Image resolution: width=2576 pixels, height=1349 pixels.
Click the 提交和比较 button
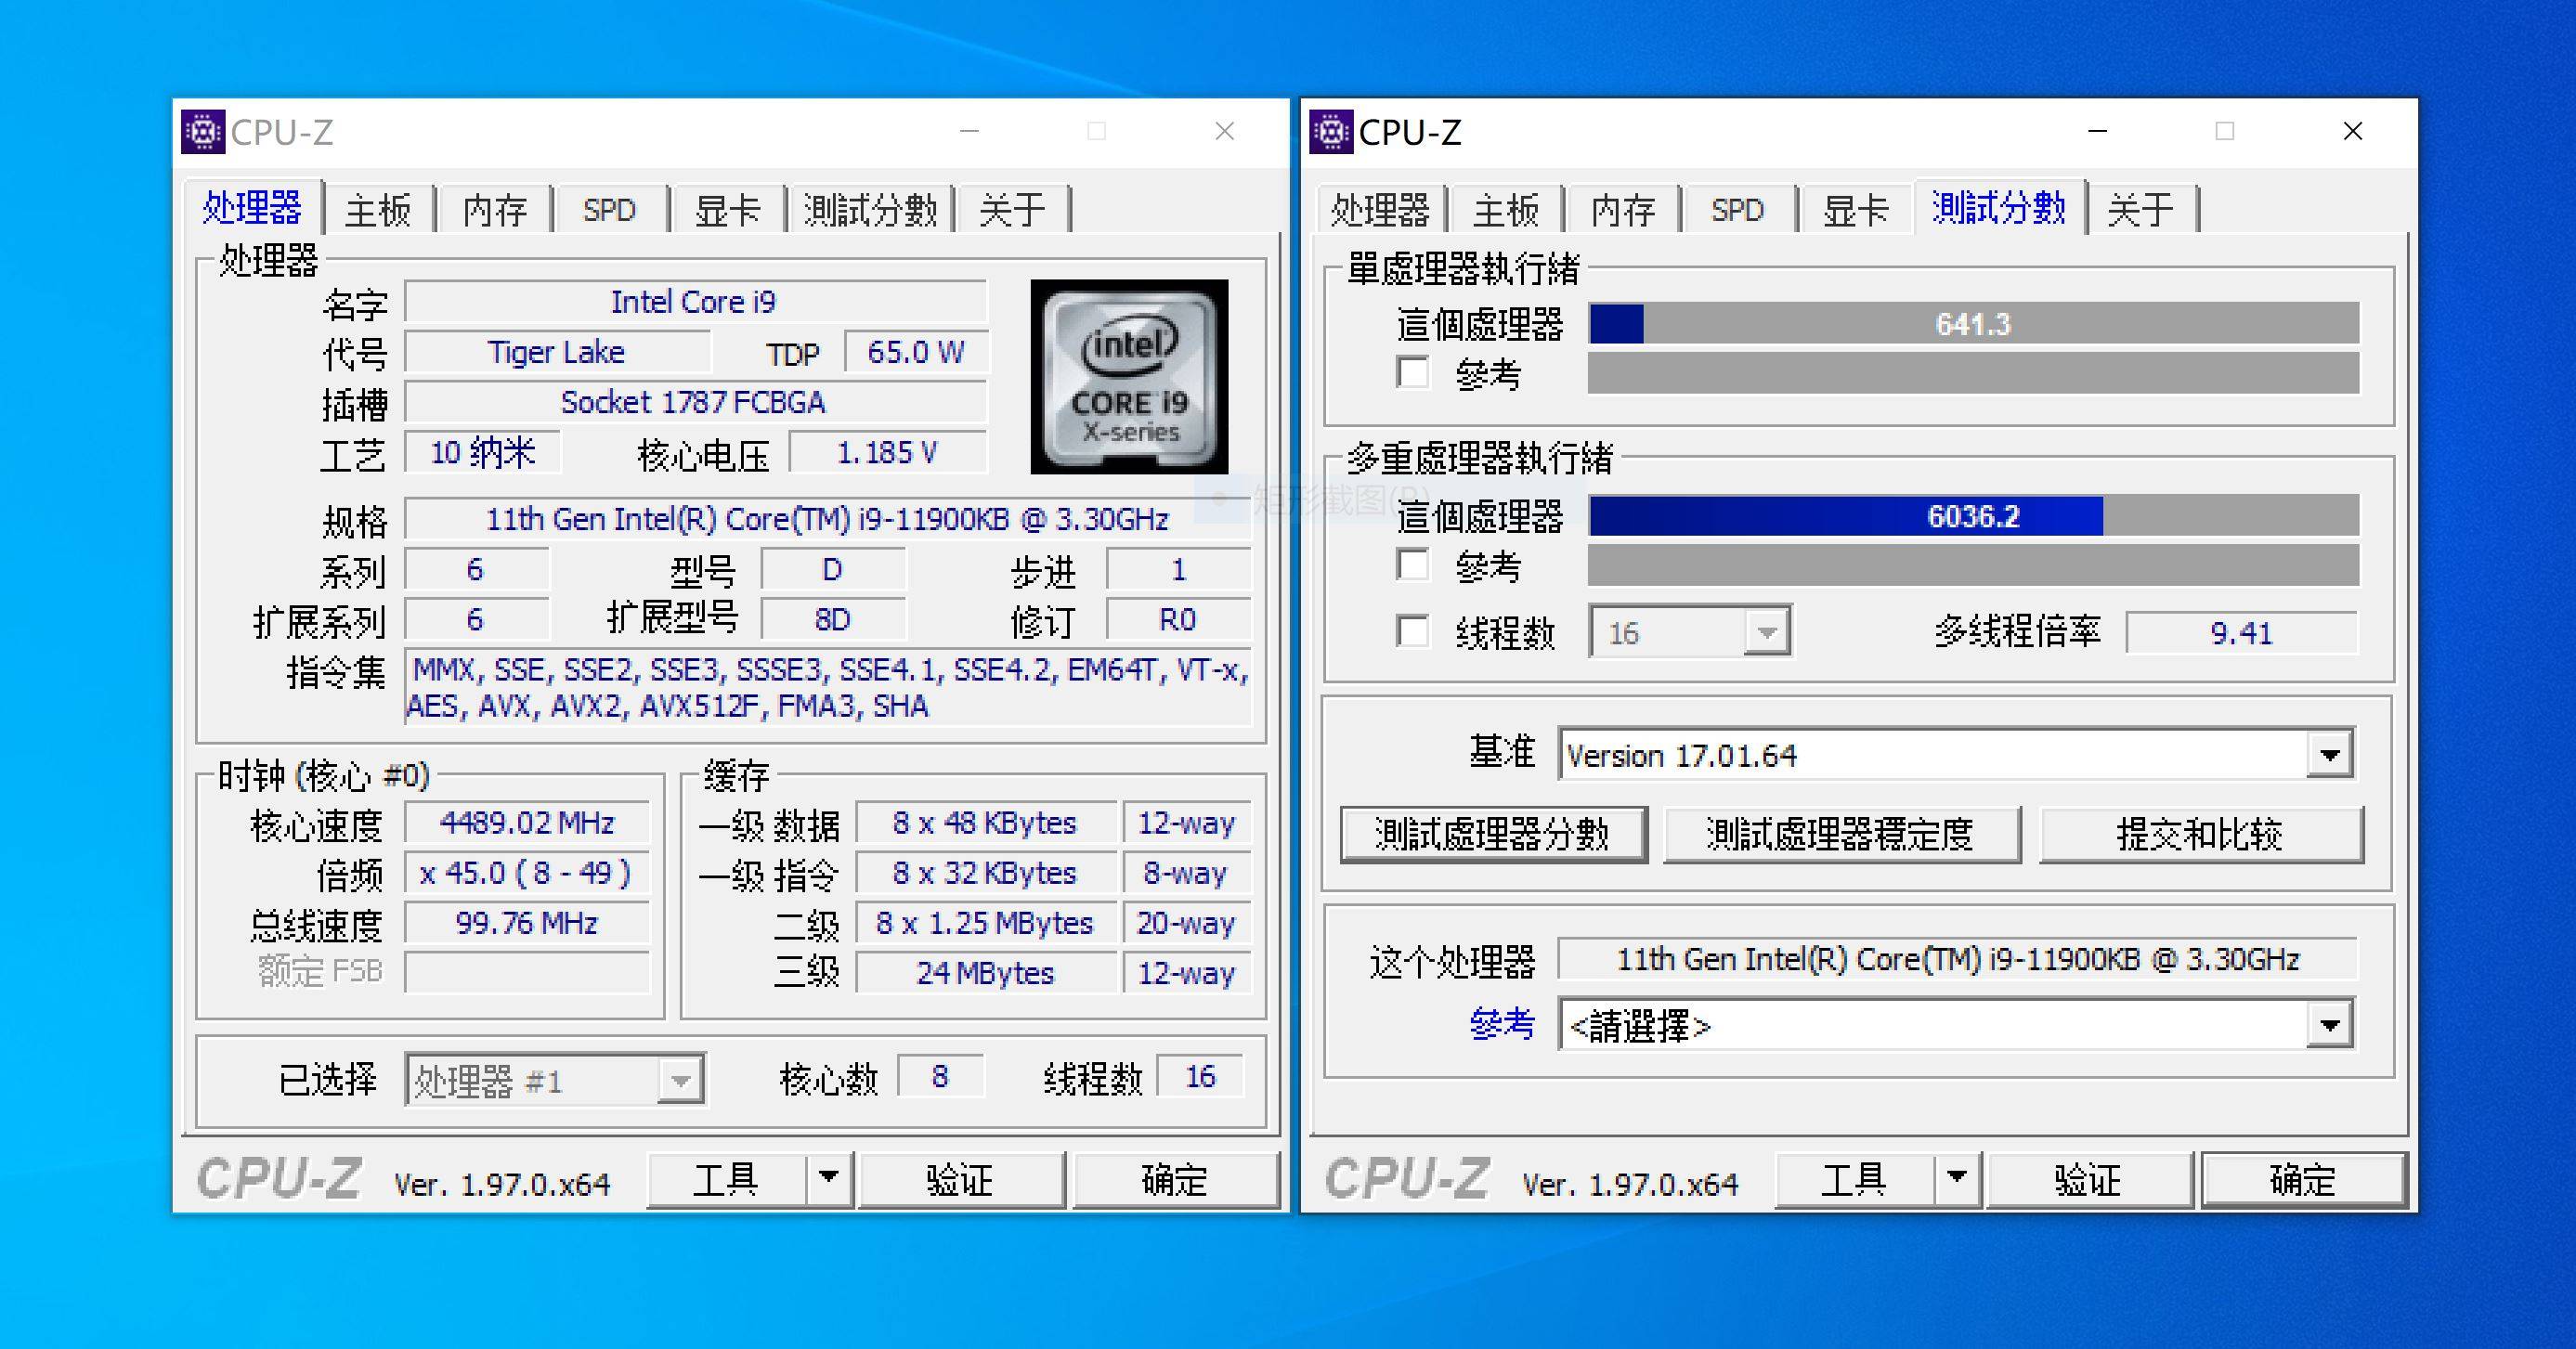[x=2200, y=834]
